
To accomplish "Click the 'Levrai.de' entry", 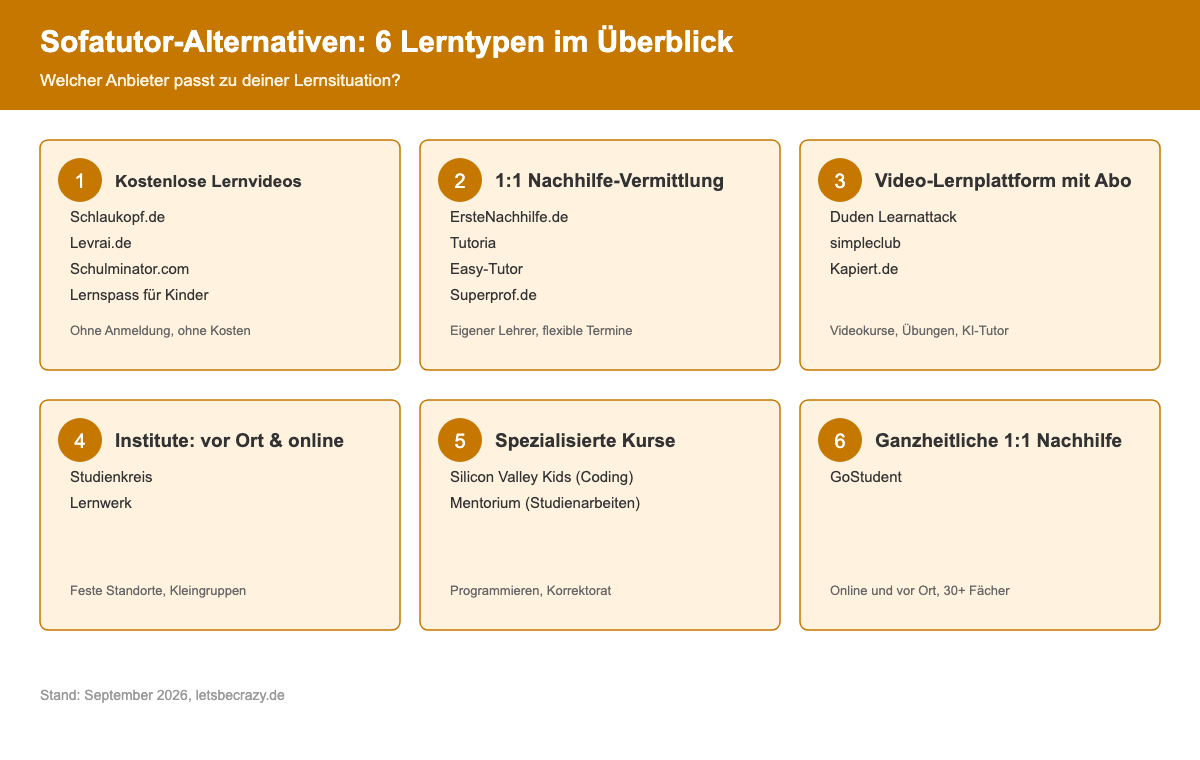I will click(x=101, y=243).
